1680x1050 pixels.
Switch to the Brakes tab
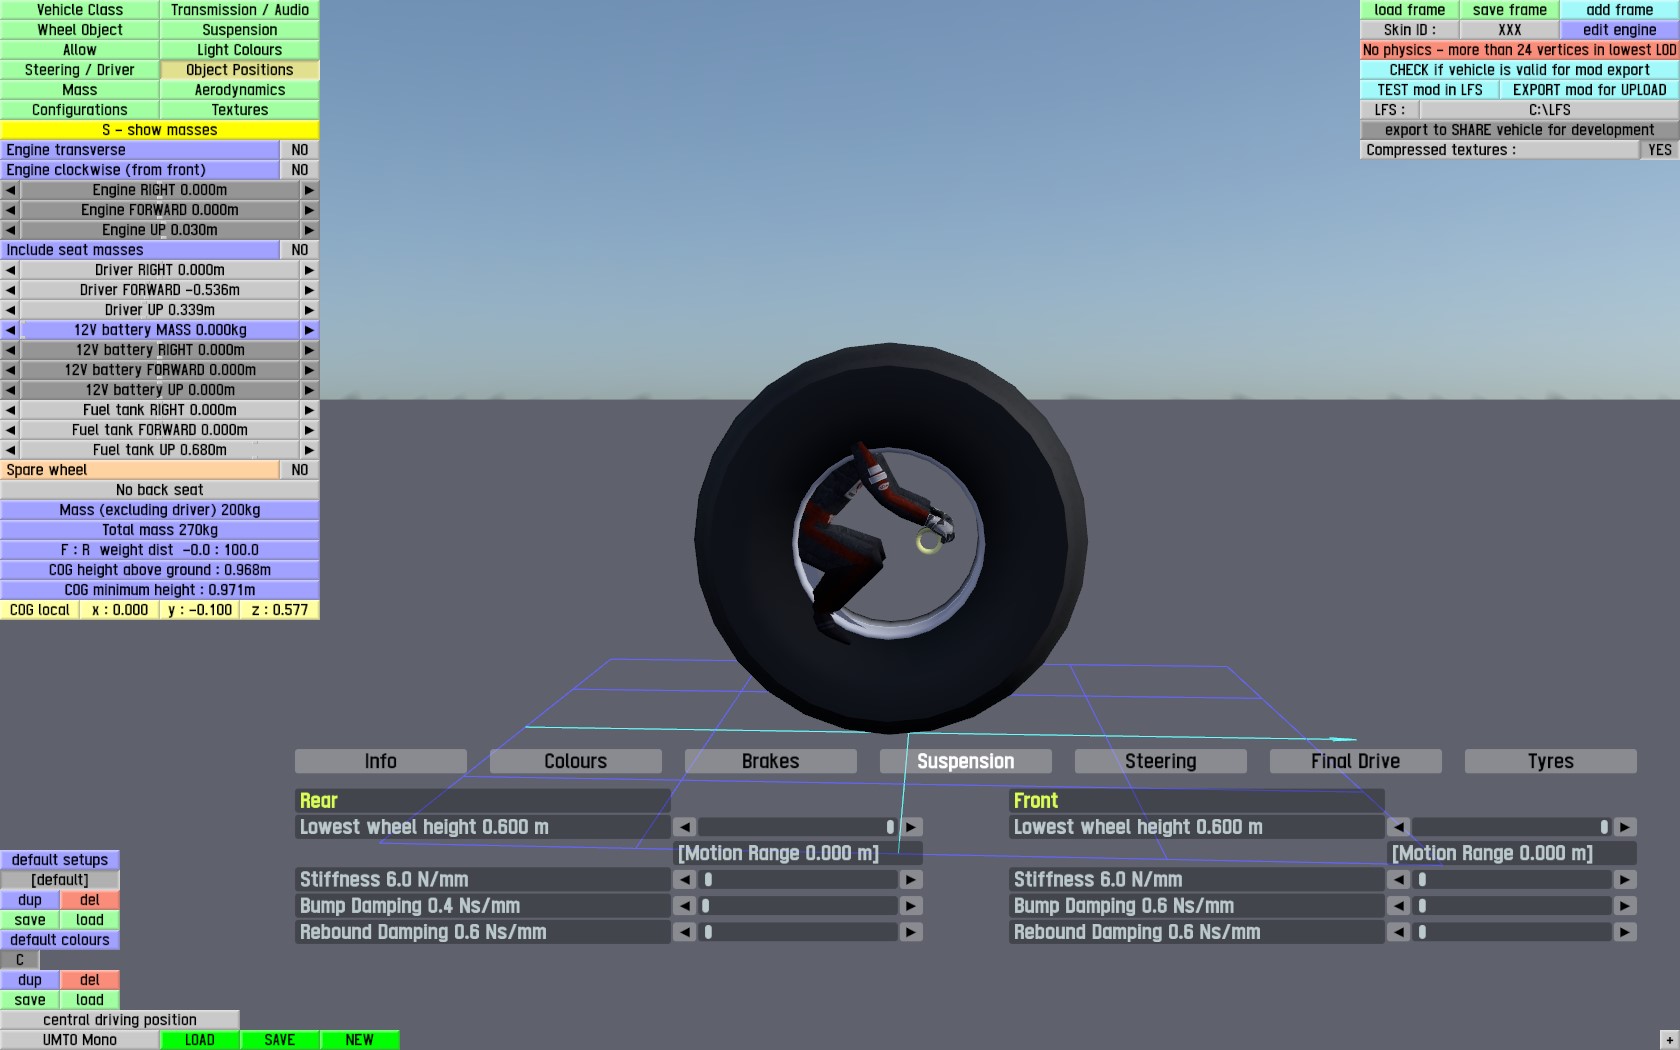coord(771,761)
